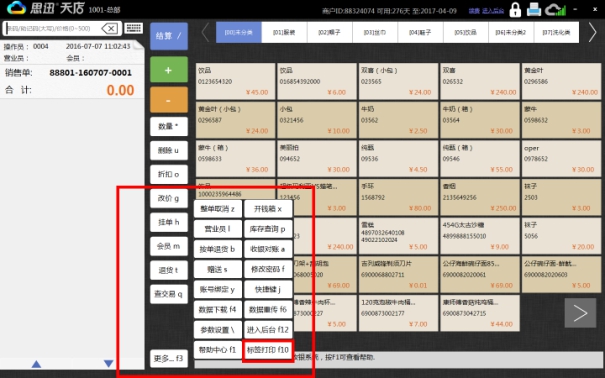Click the 标签打印 f10 button
The width and height of the screenshot is (605, 378).
268,350
